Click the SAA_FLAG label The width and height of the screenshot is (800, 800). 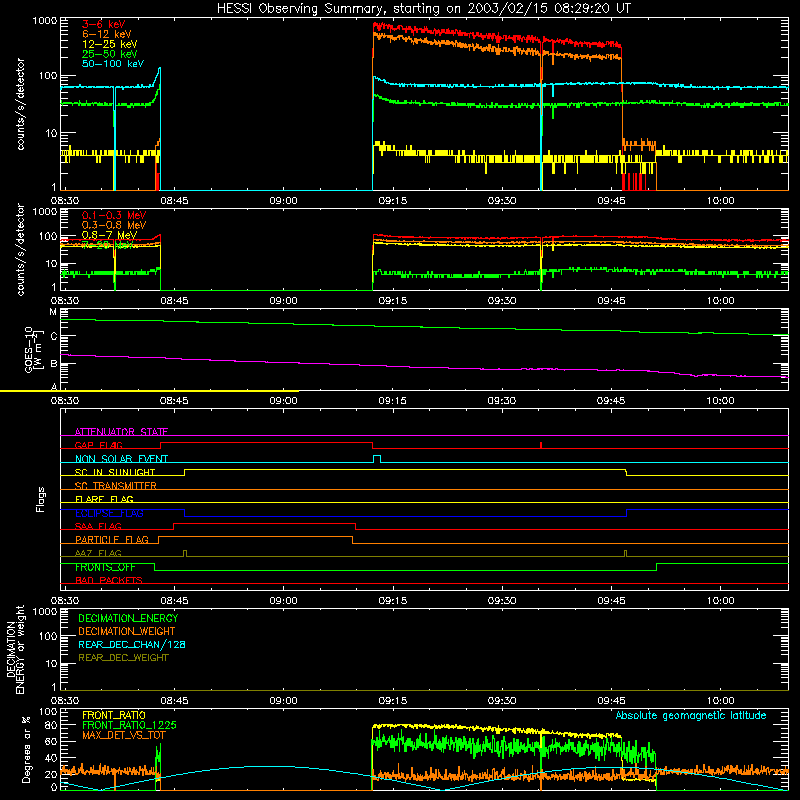pos(98,526)
